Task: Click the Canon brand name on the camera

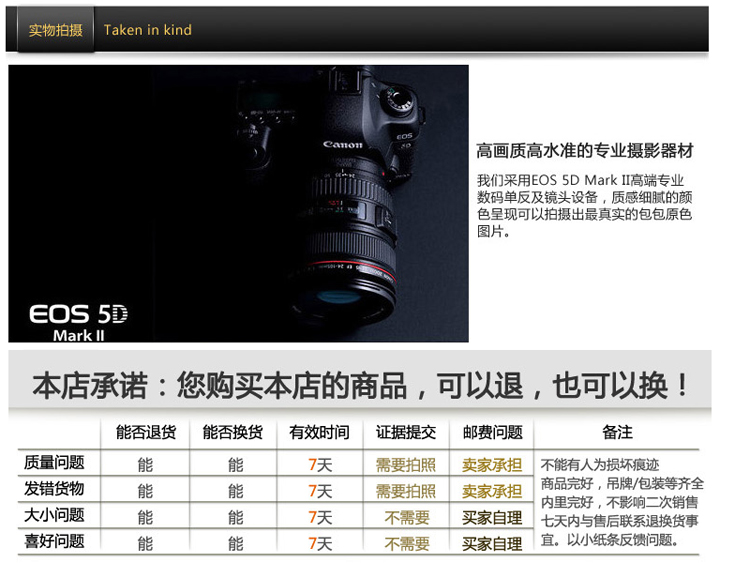Action: click(342, 144)
